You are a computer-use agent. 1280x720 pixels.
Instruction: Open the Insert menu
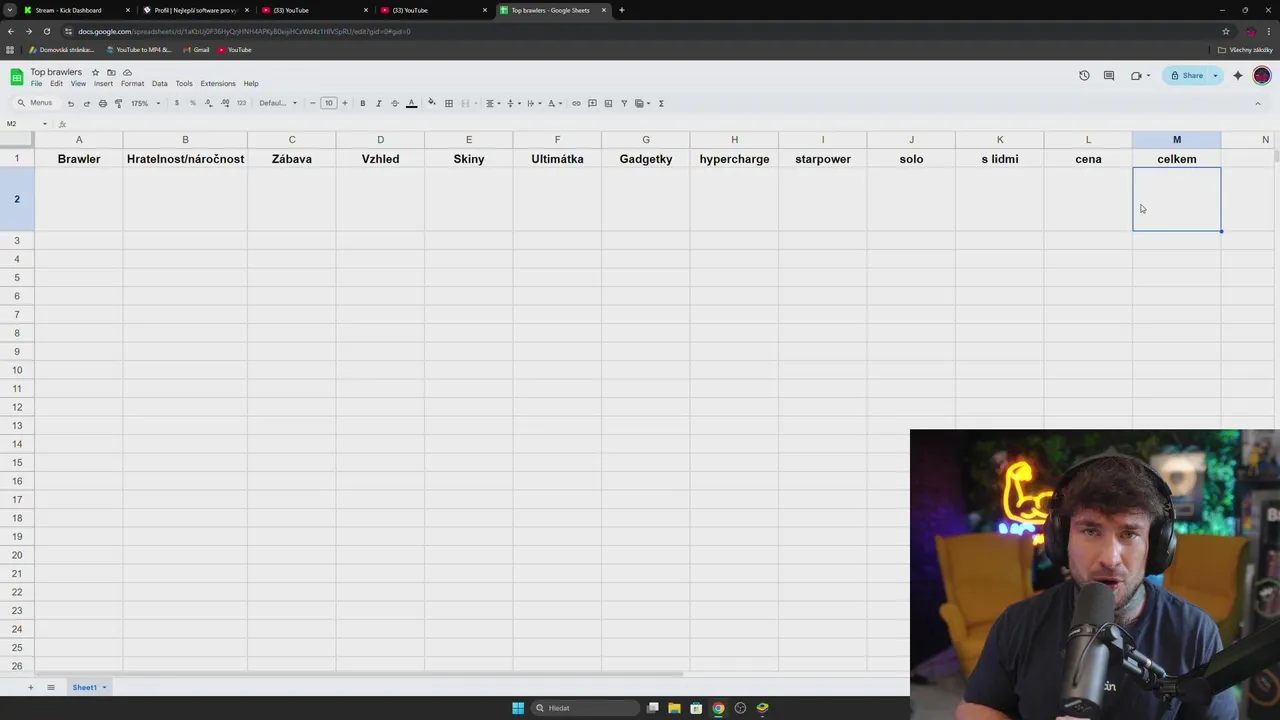(x=103, y=84)
